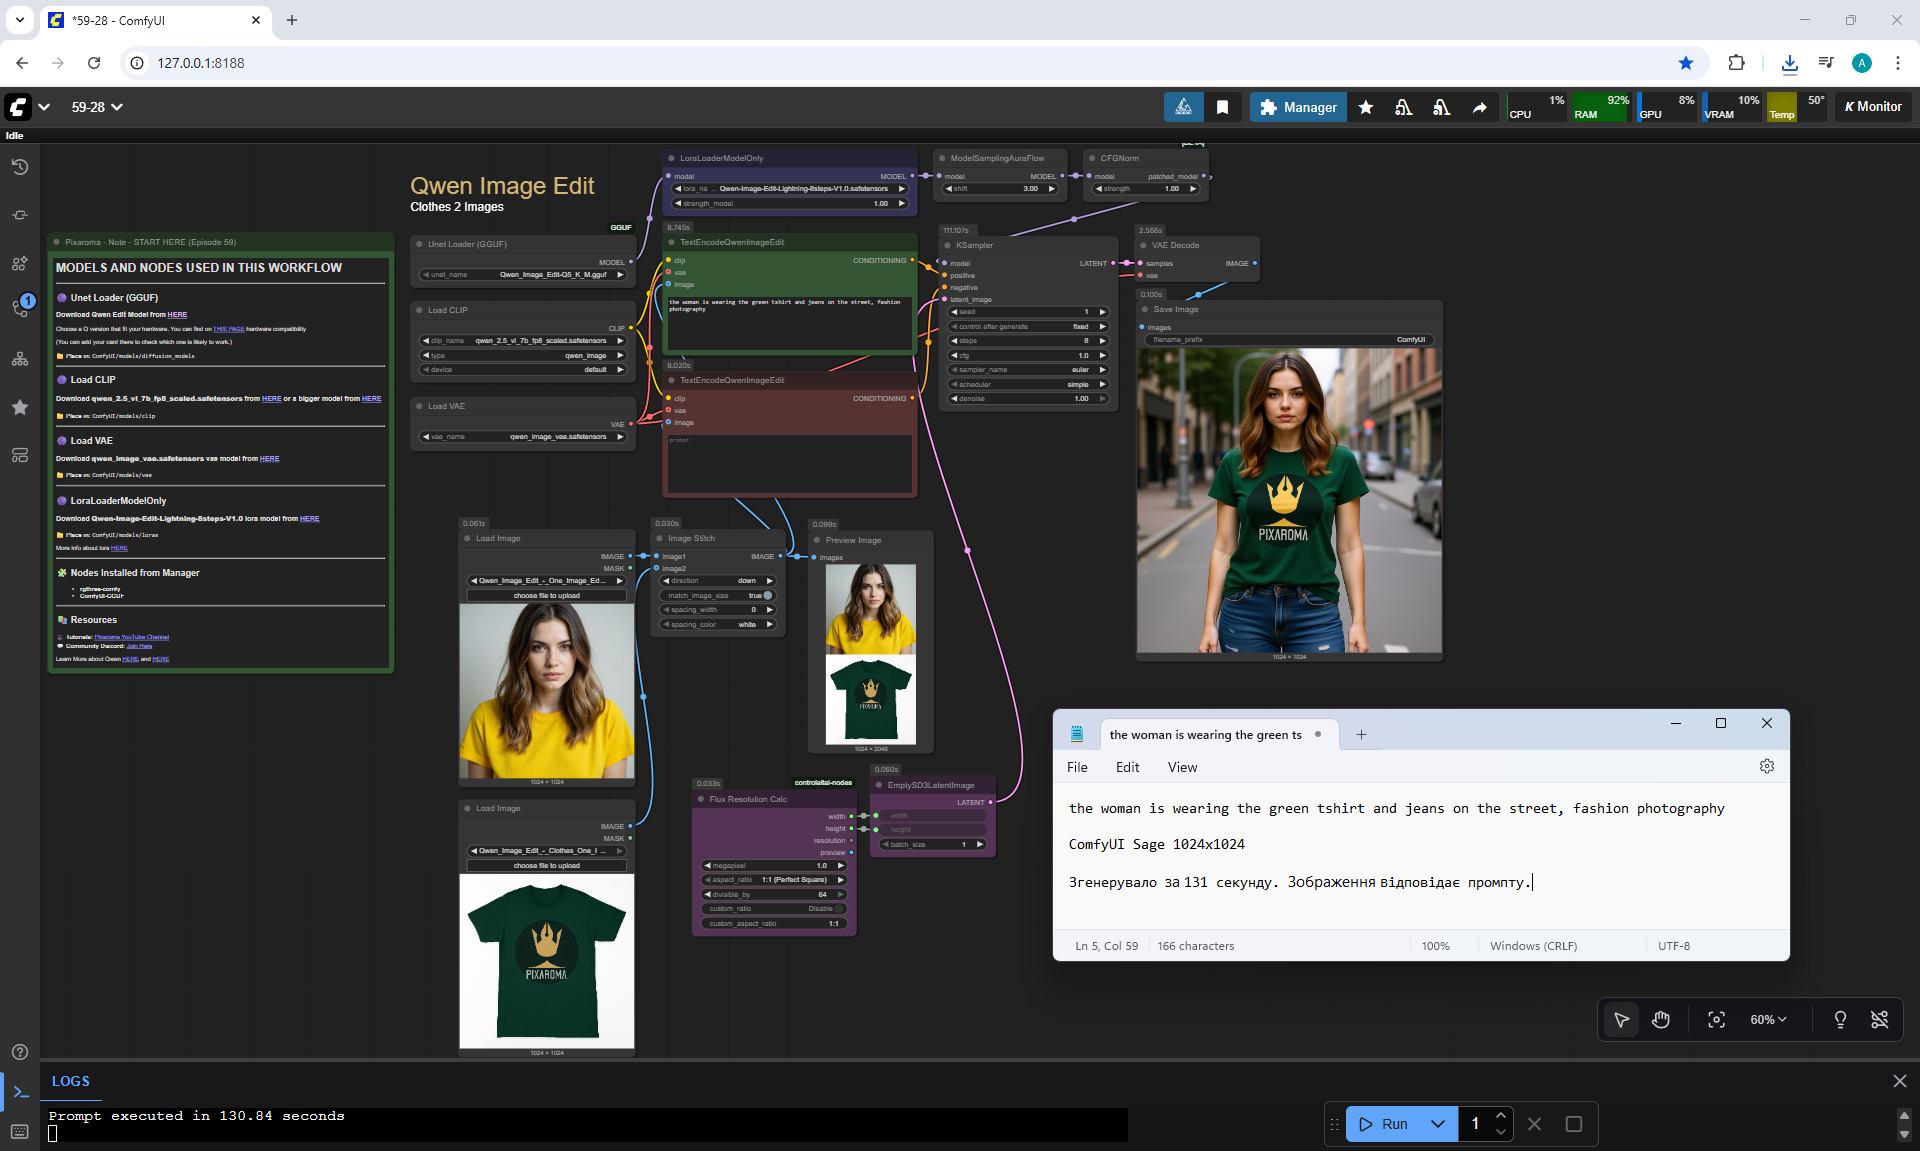1920x1151 pixels.
Task: Click choose file to upload for tshirt image
Action: pyautogui.click(x=546, y=865)
